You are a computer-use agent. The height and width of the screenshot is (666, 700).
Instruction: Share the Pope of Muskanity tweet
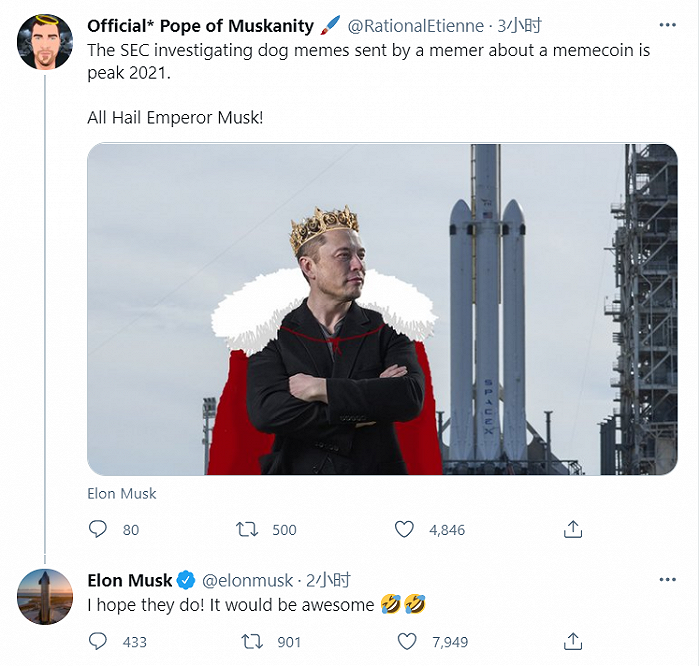[573, 529]
